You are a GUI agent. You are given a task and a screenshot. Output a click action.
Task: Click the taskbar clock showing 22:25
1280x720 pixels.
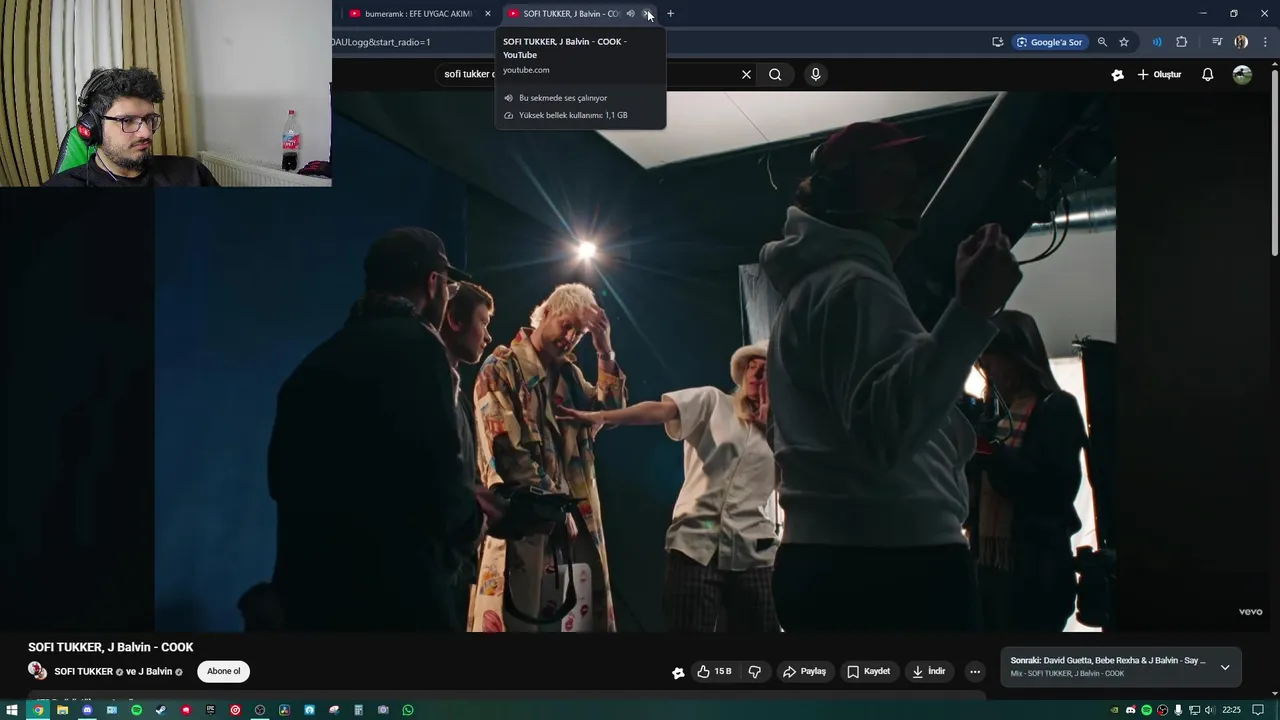(1231, 710)
